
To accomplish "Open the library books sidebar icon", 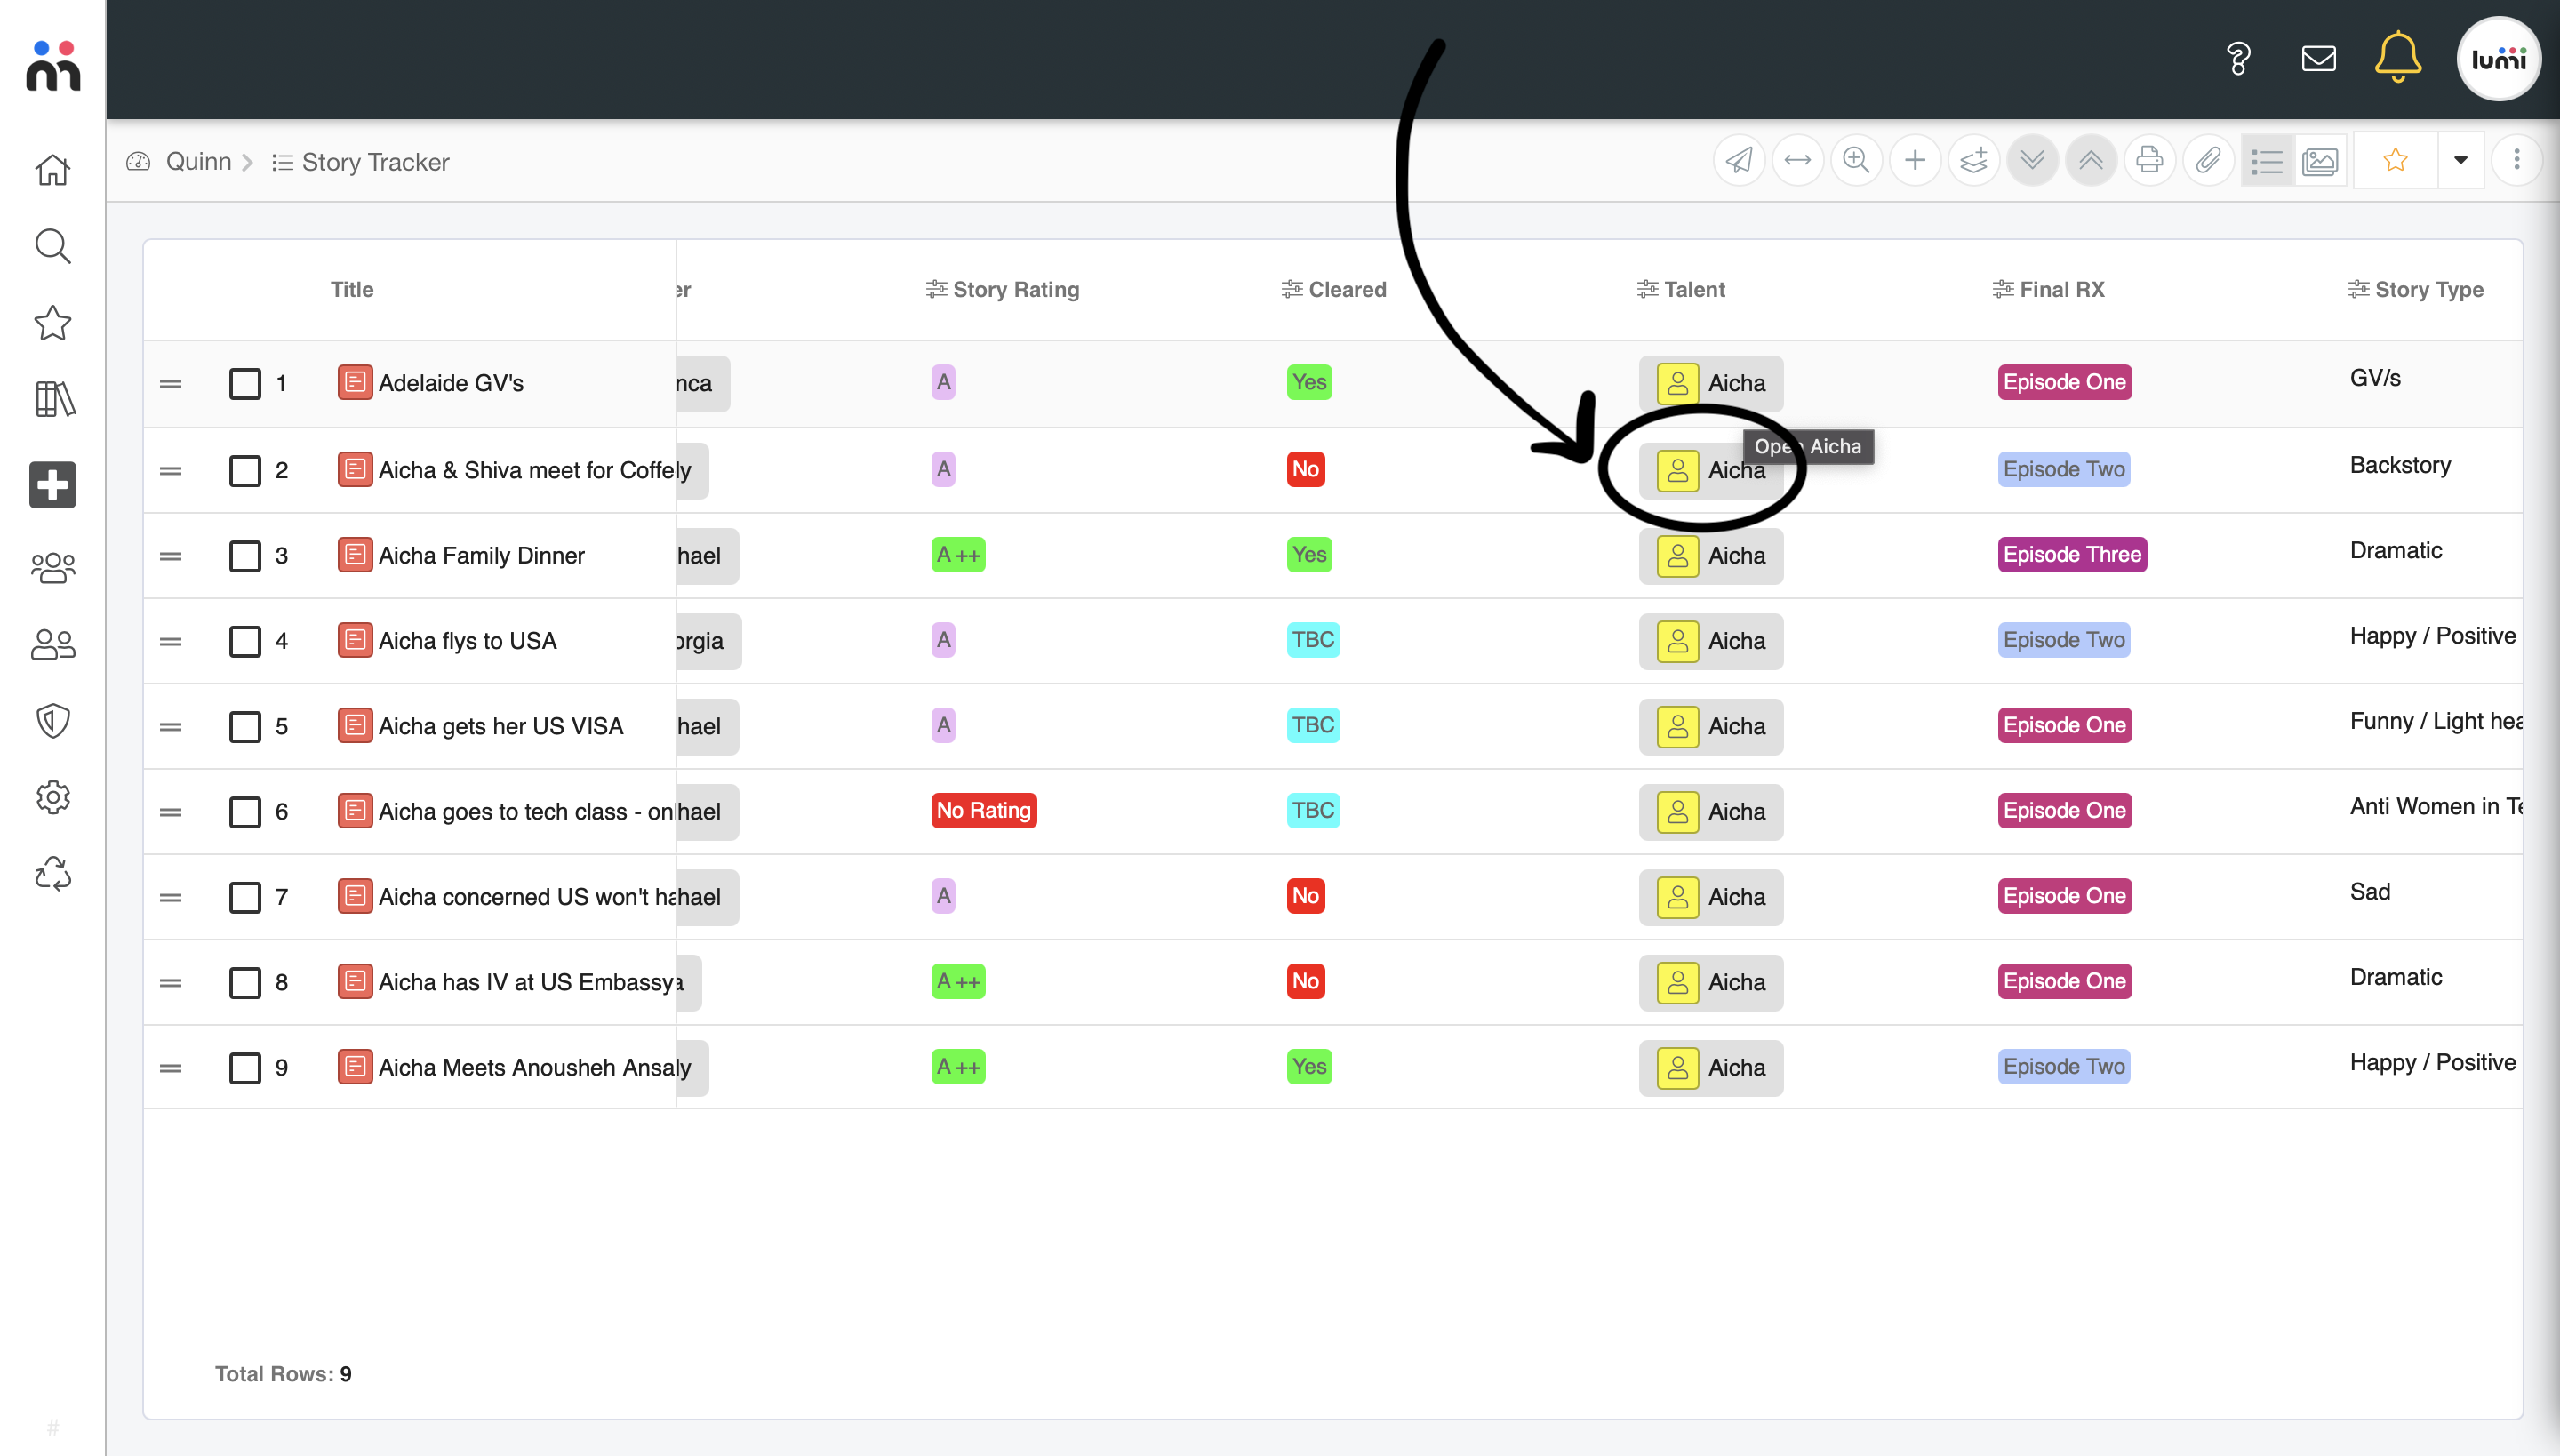I will 53,399.
